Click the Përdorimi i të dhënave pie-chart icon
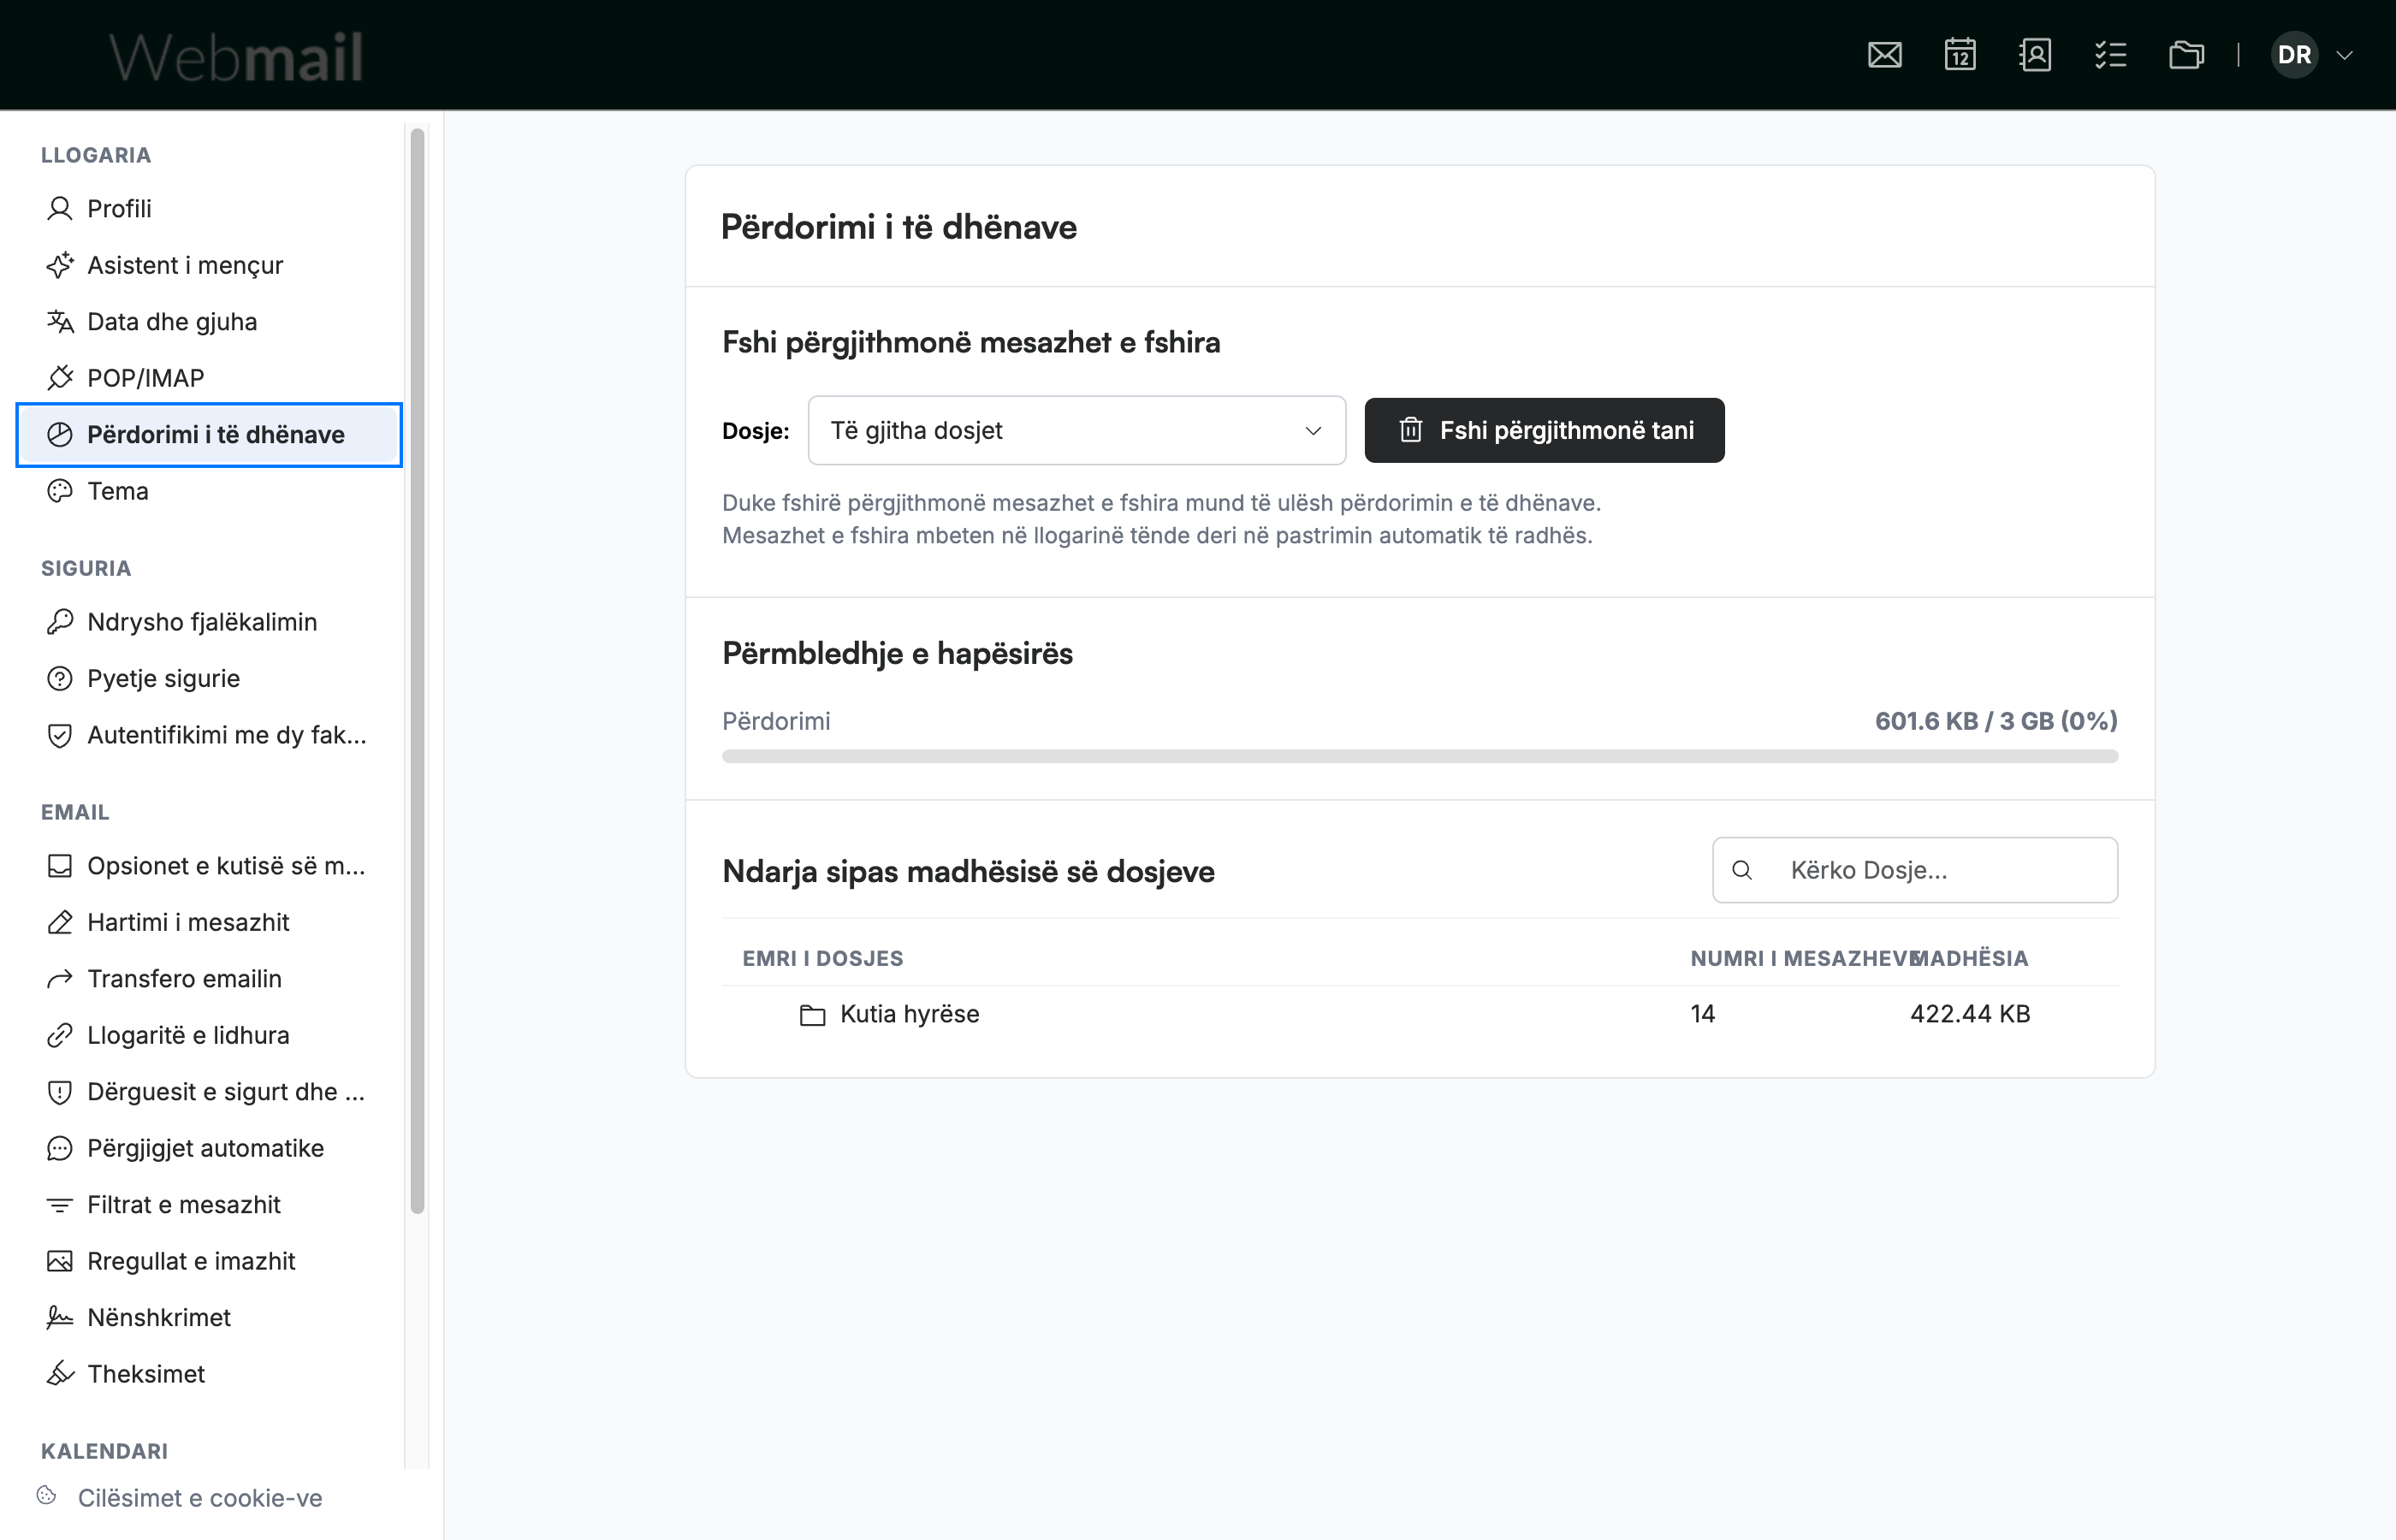Image resolution: width=2396 pixels, height=1540 pixels. 60,434
